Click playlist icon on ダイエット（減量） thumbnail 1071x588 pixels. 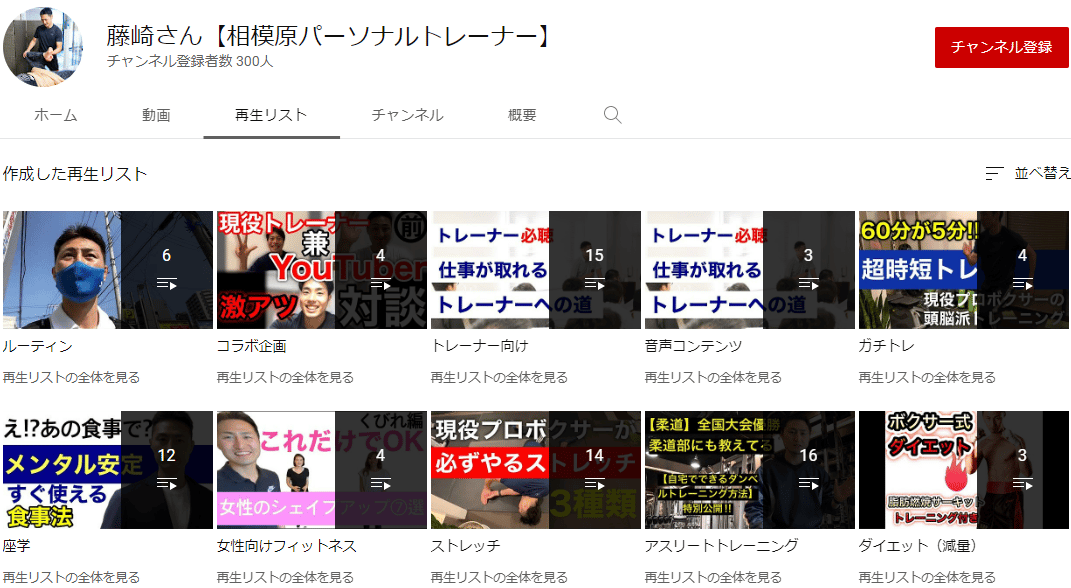coord(1022,484)
